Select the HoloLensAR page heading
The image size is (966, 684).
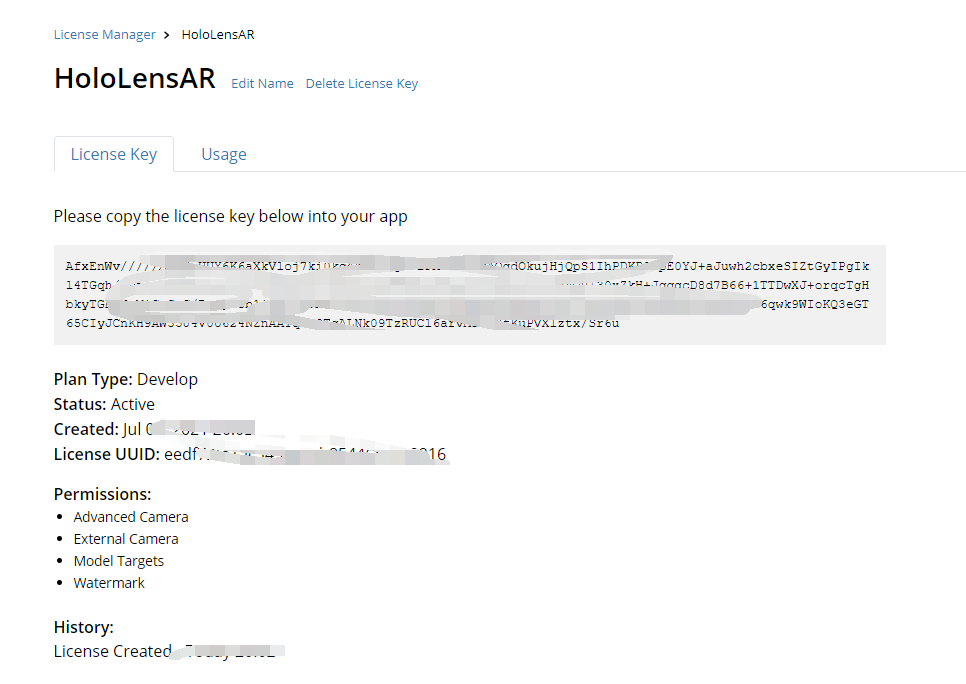(134, 78)
